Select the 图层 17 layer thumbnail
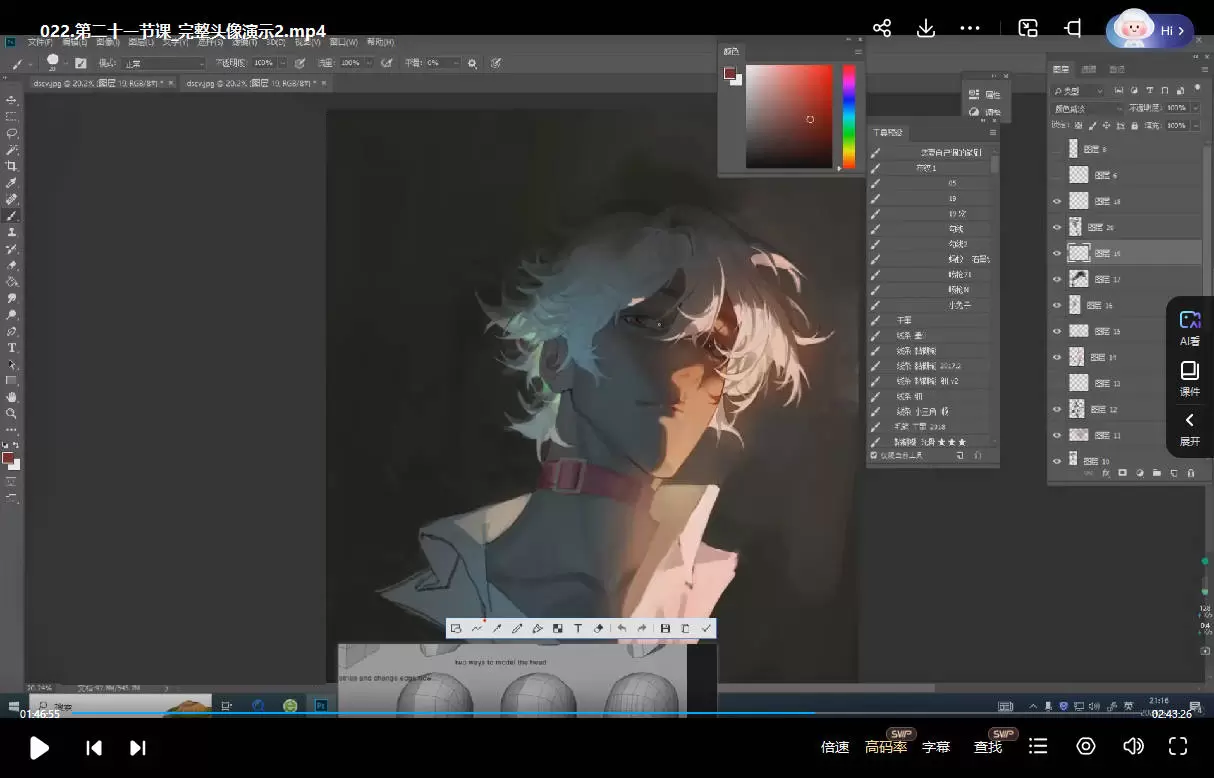1214x778 pixels. 1078,279
